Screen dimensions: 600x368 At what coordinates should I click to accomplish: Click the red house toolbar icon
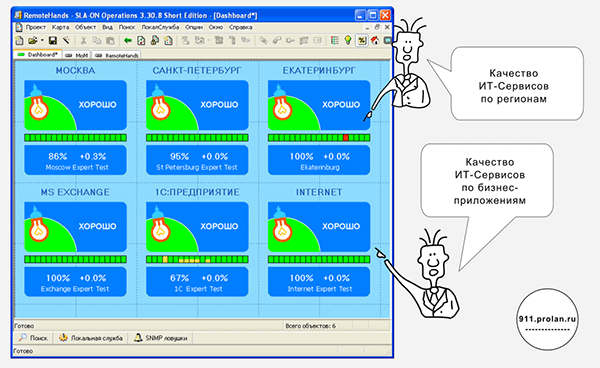(375, 40)
